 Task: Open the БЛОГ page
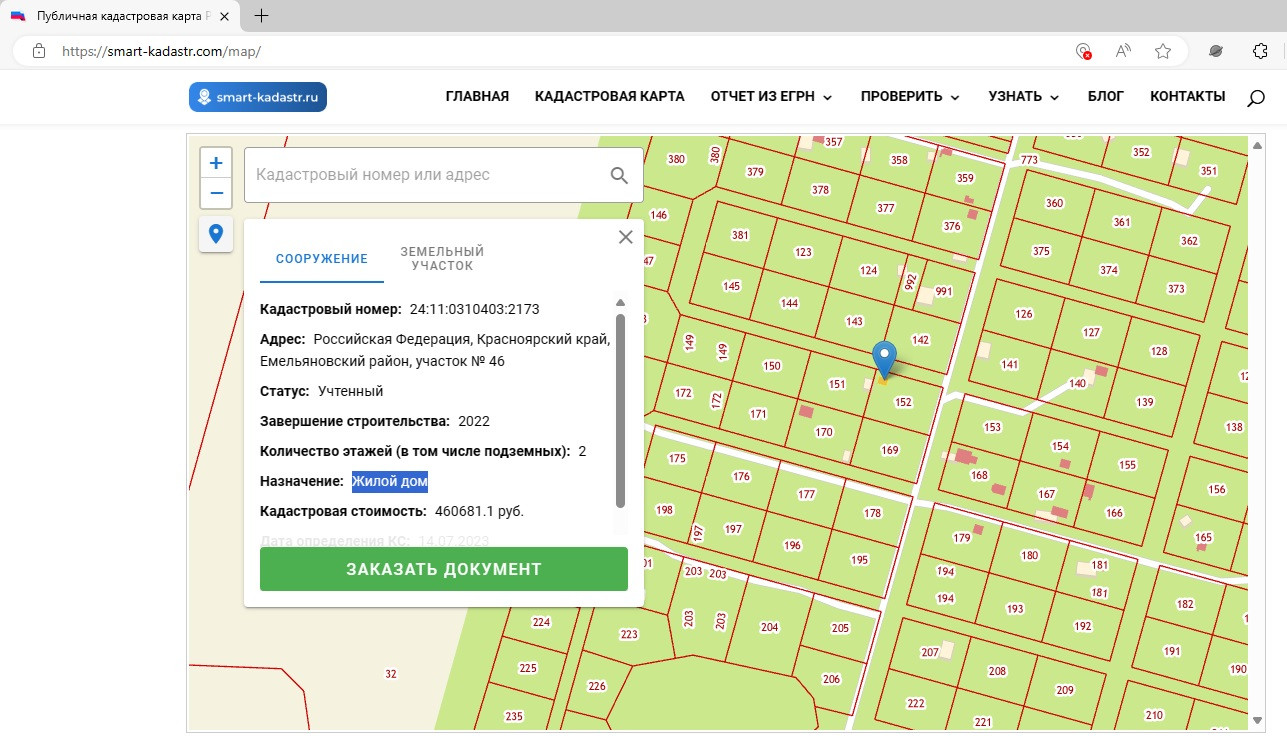click(x=1106, y=97)
